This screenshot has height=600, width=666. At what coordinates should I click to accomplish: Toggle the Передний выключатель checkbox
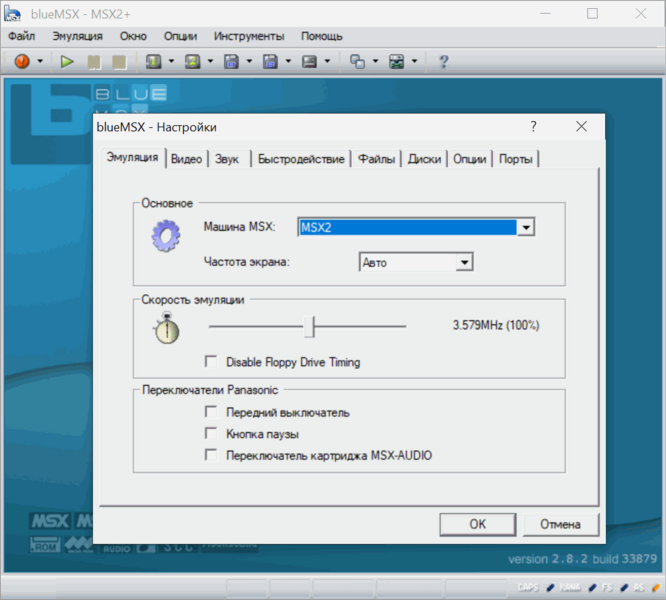point(211,412)
